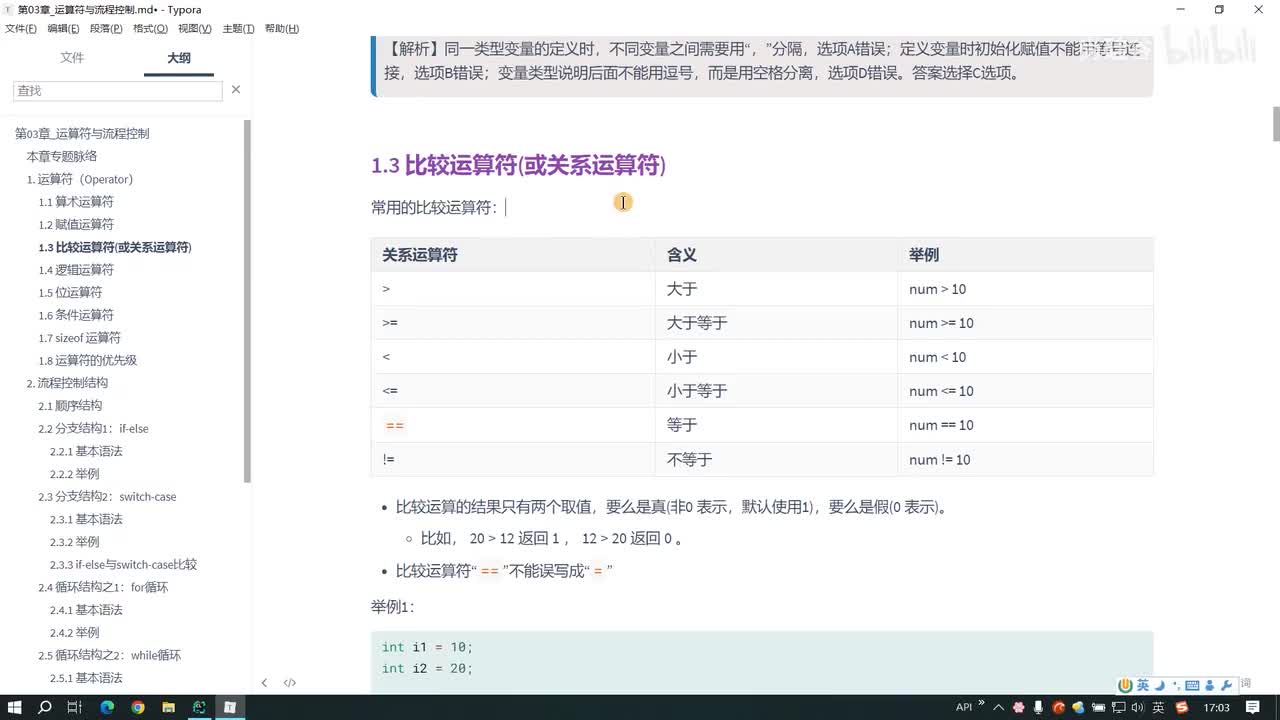Viewport: 1280px width, 720px height.
Task: Go to 1. 运算符 (Operator) outline entry
Action: tap(80, 179)
